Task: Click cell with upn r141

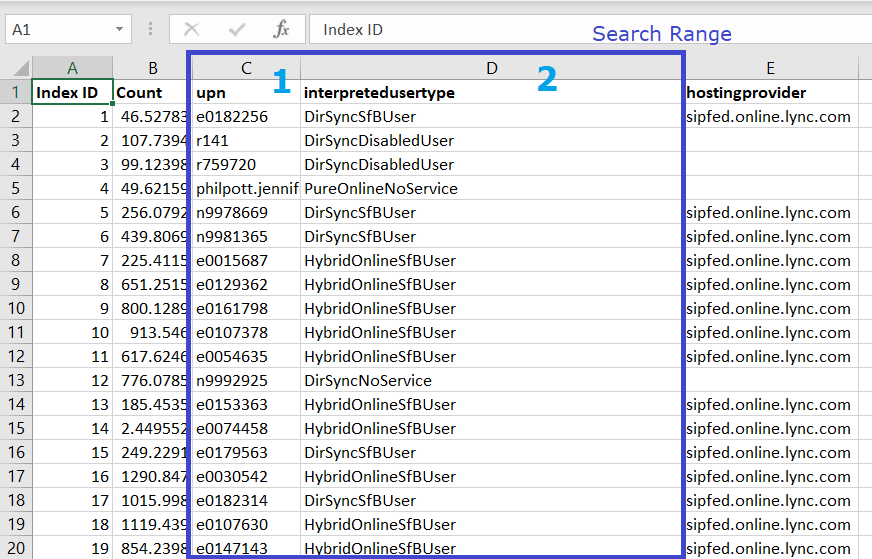Action: coord(246,140)
